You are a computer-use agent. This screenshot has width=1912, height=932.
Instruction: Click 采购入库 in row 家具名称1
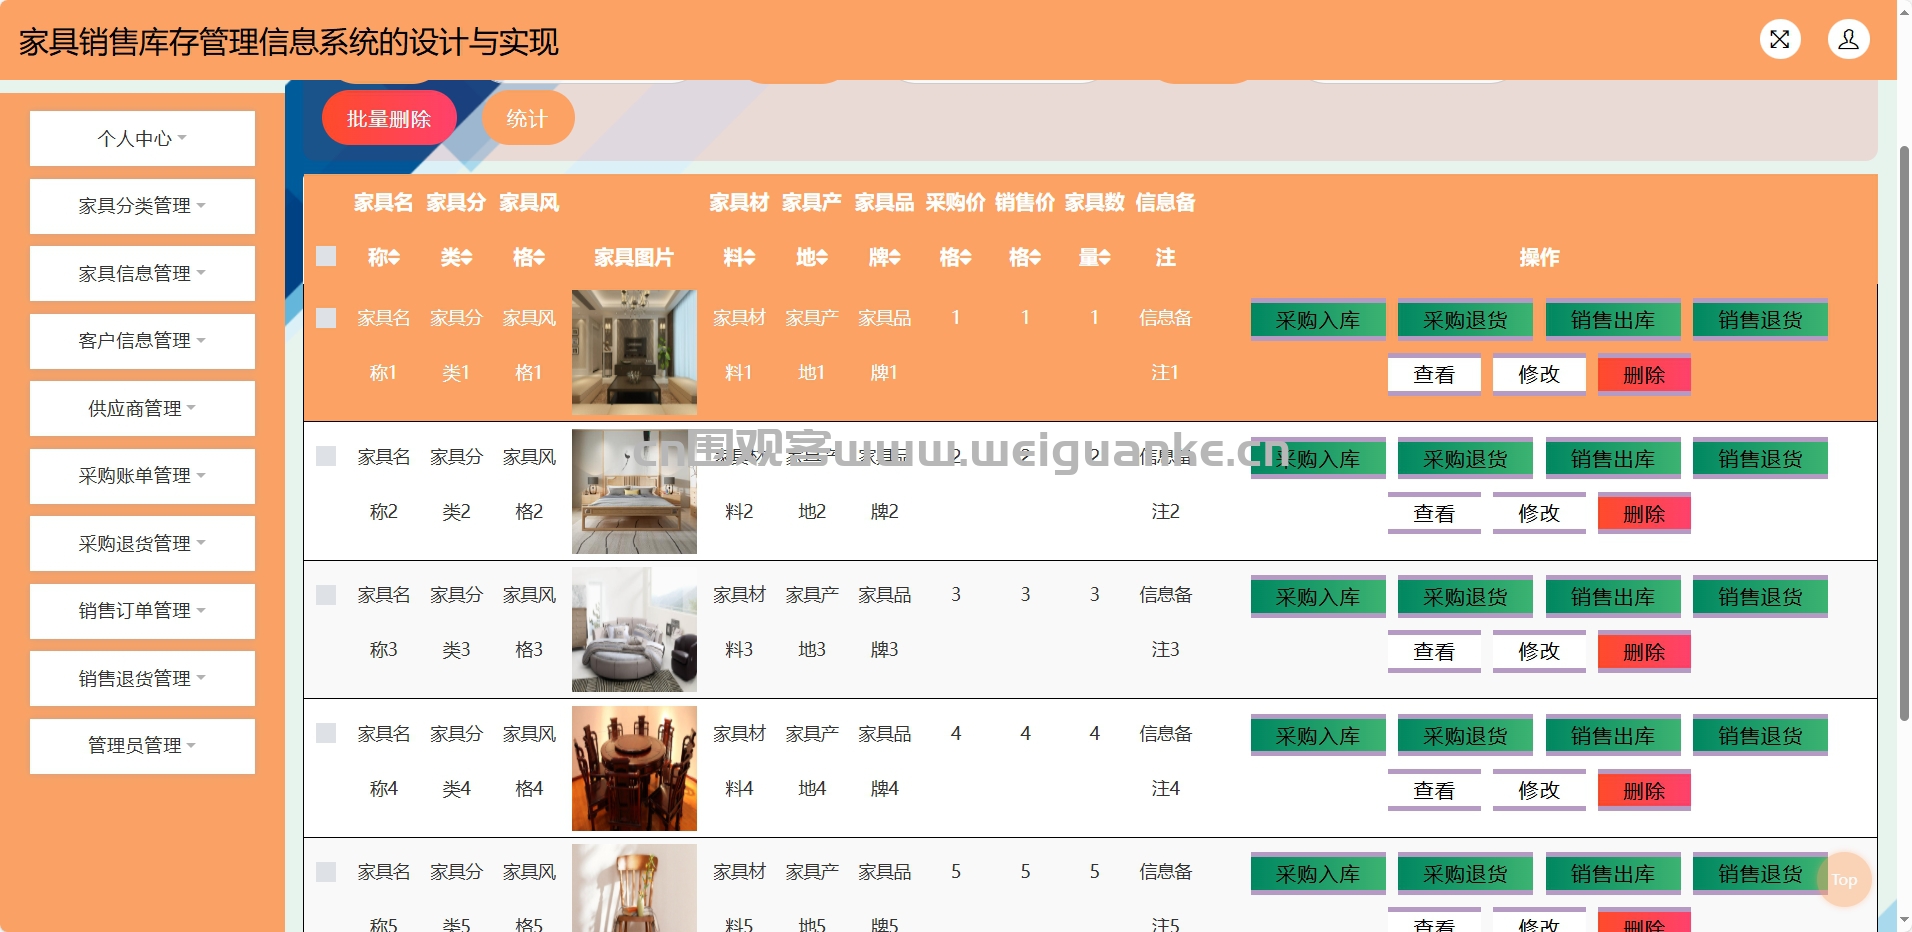pos(1318,320)
